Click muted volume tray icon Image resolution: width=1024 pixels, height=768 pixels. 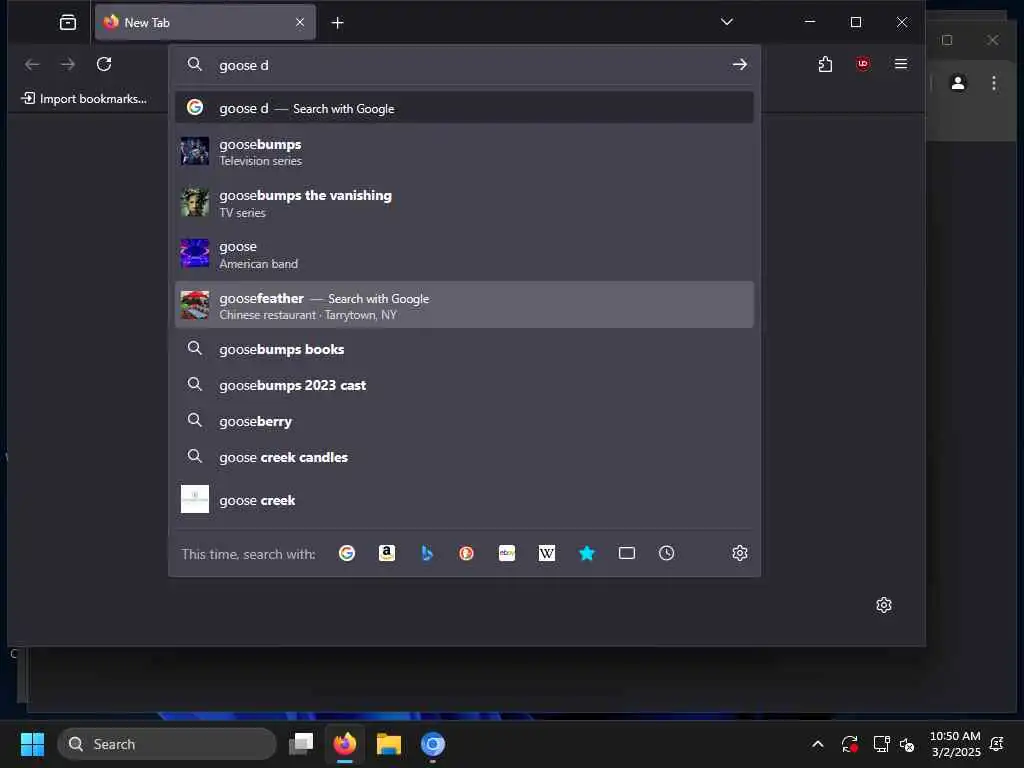click(x=906, y=744)
